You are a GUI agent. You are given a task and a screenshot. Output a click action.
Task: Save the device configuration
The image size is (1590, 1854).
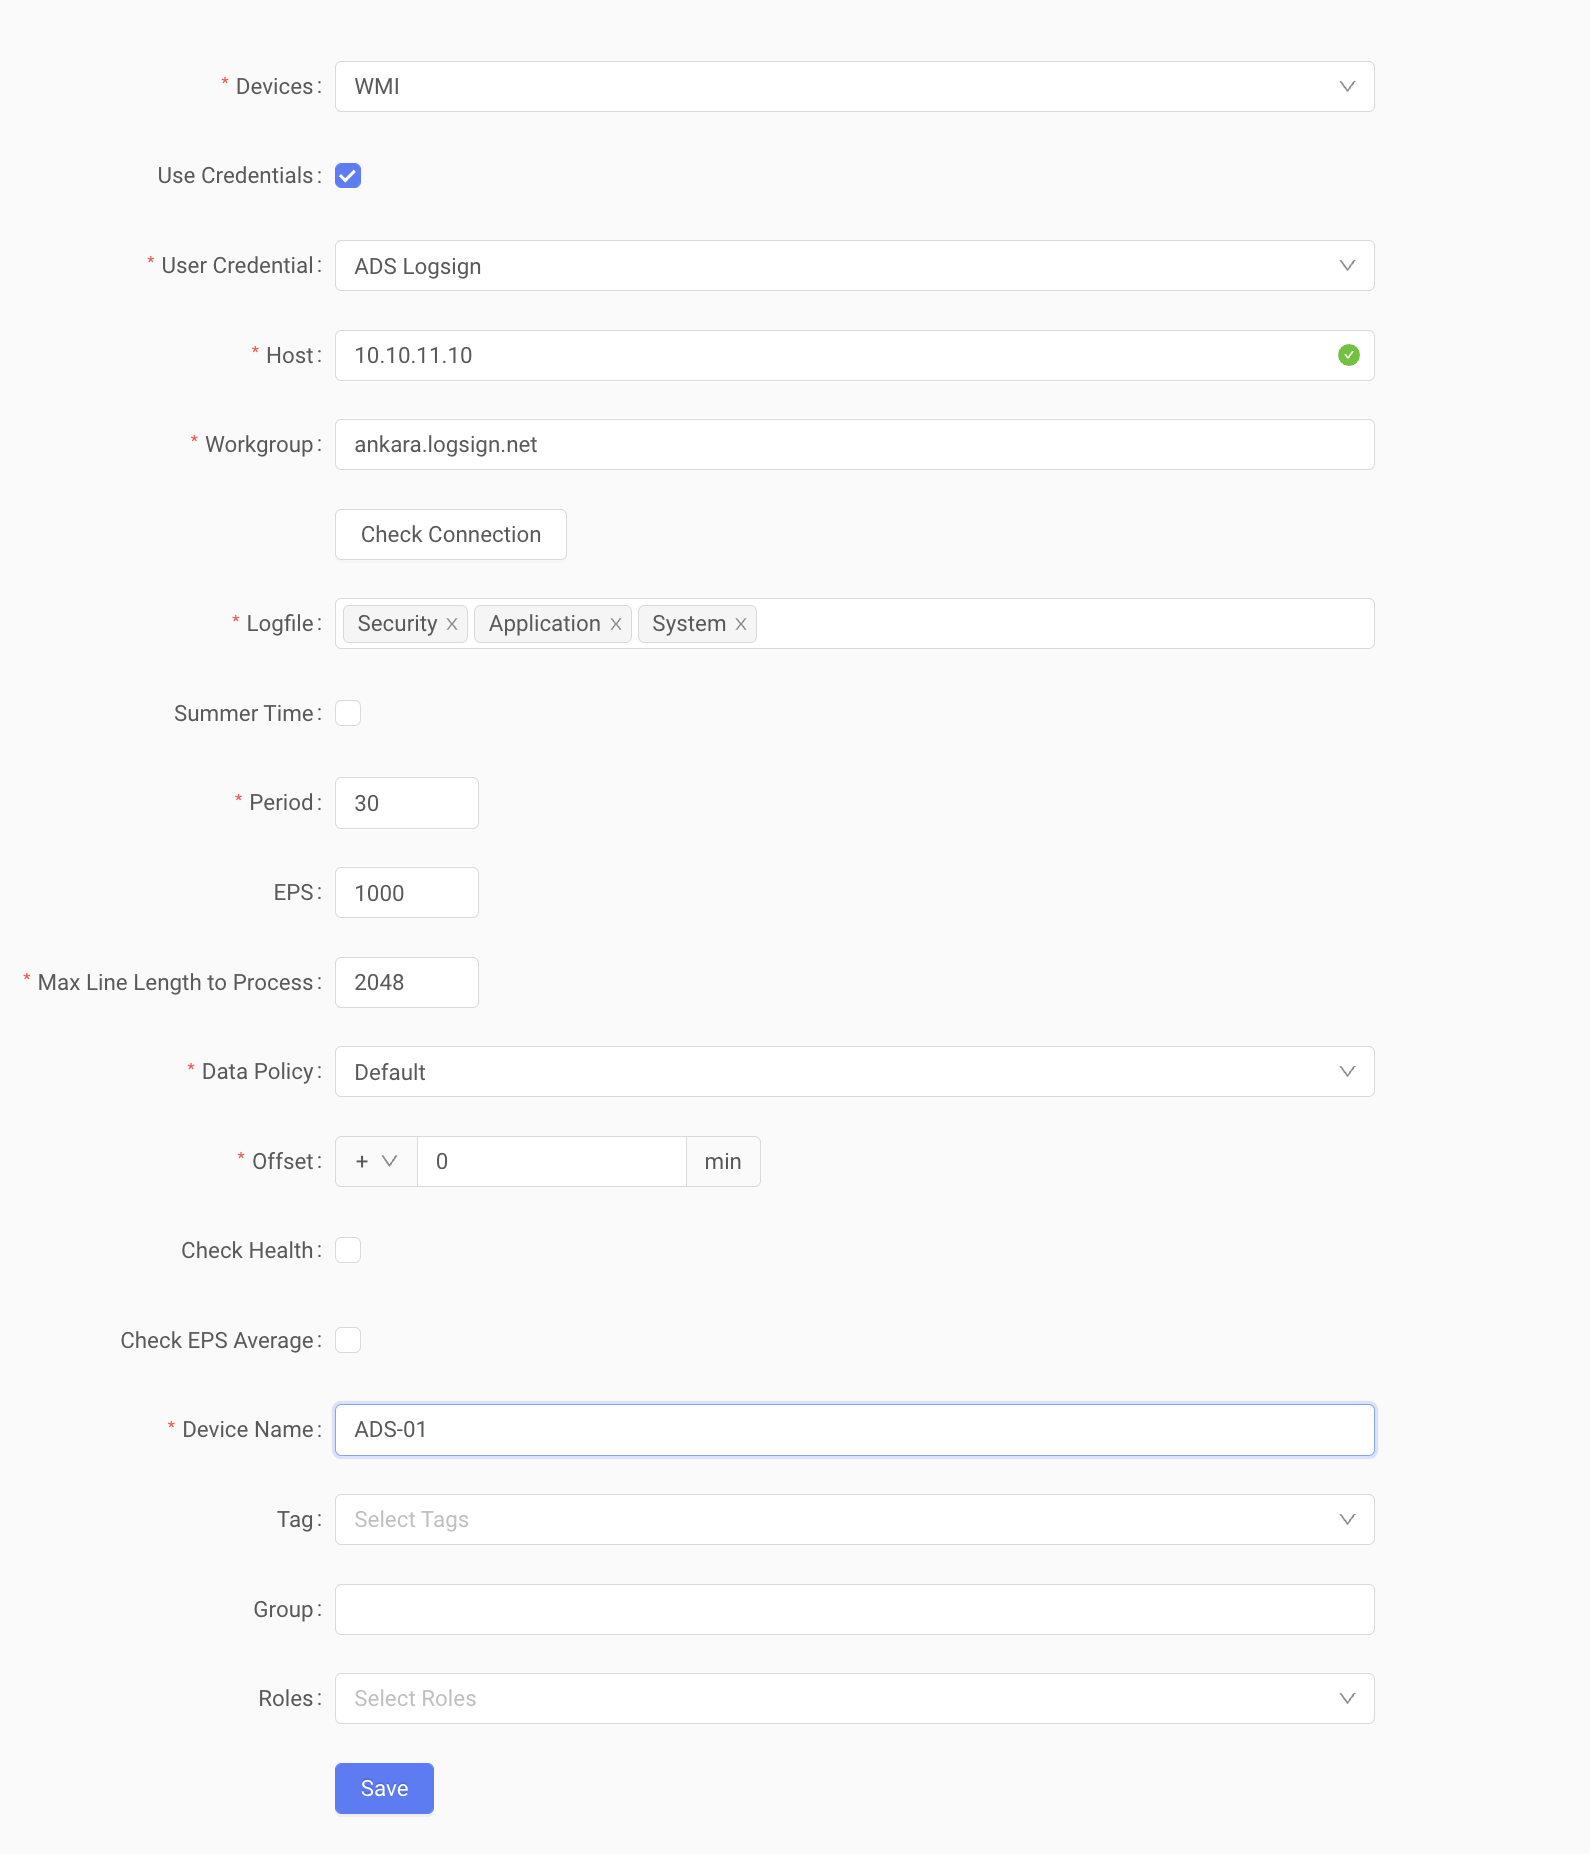384,1788
